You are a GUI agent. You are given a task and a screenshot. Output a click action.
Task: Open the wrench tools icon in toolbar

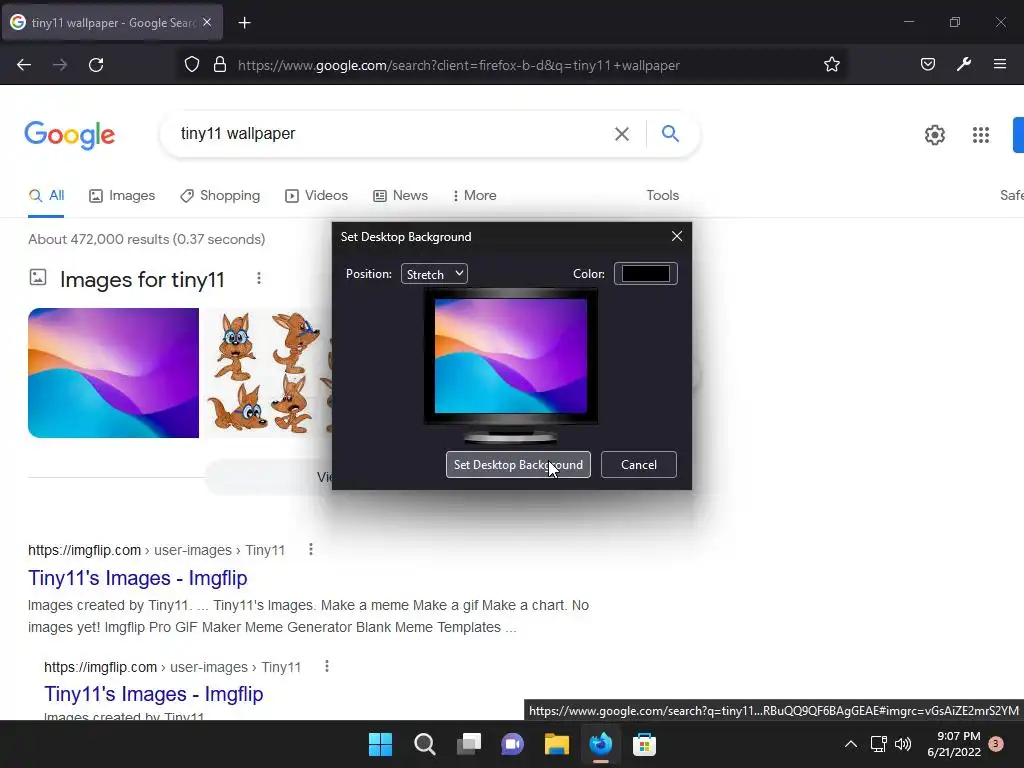964,64
